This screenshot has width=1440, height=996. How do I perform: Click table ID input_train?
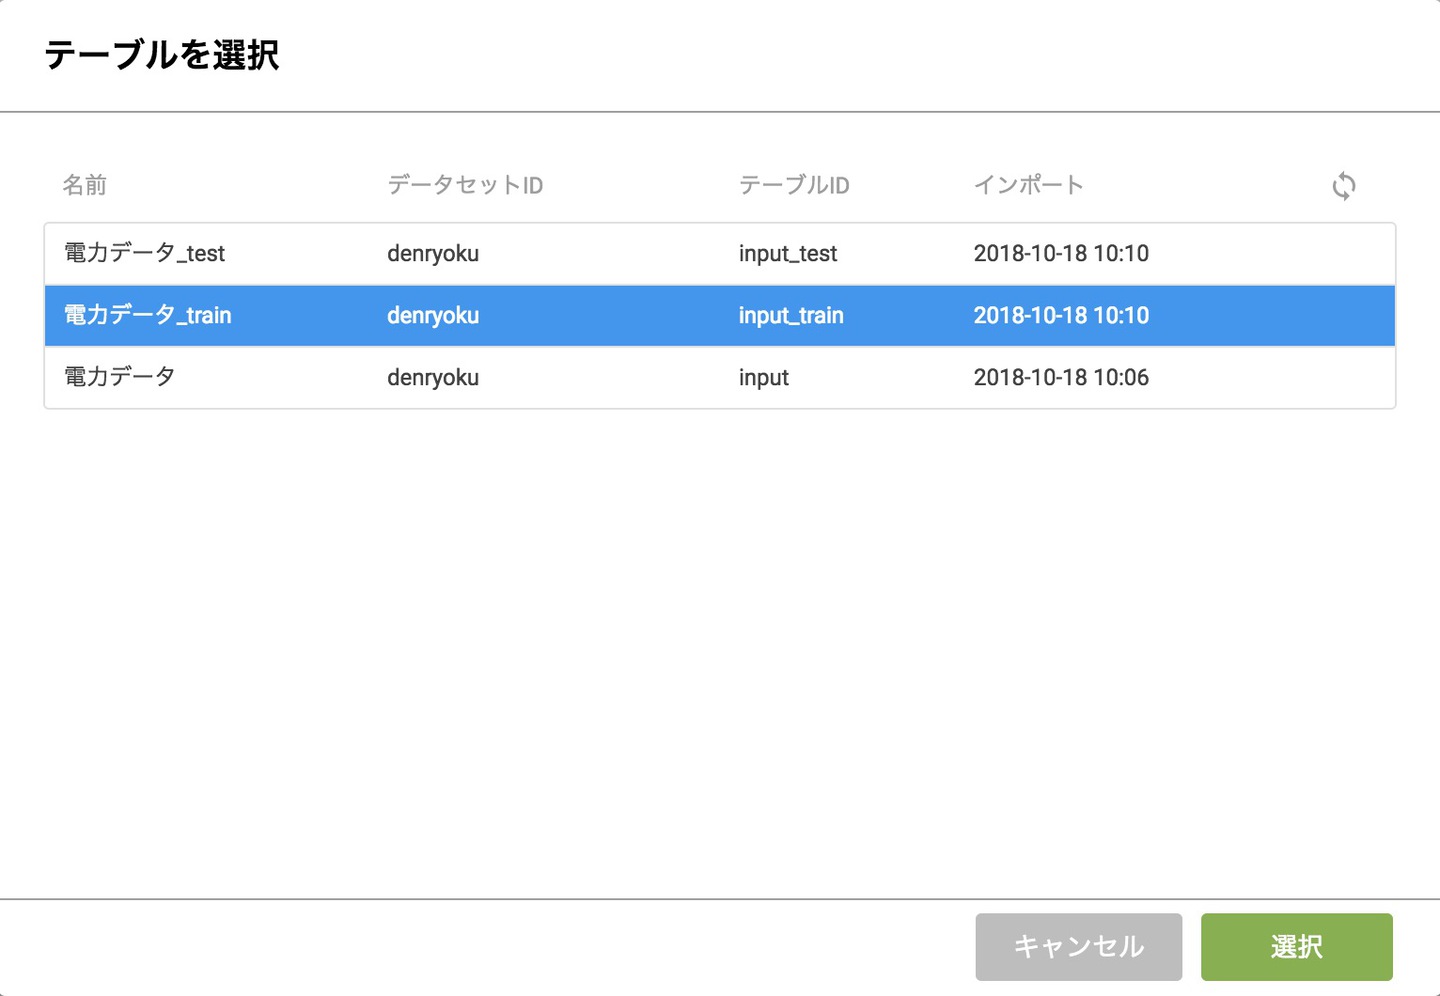pyautogui.click(x=791, y=316)
